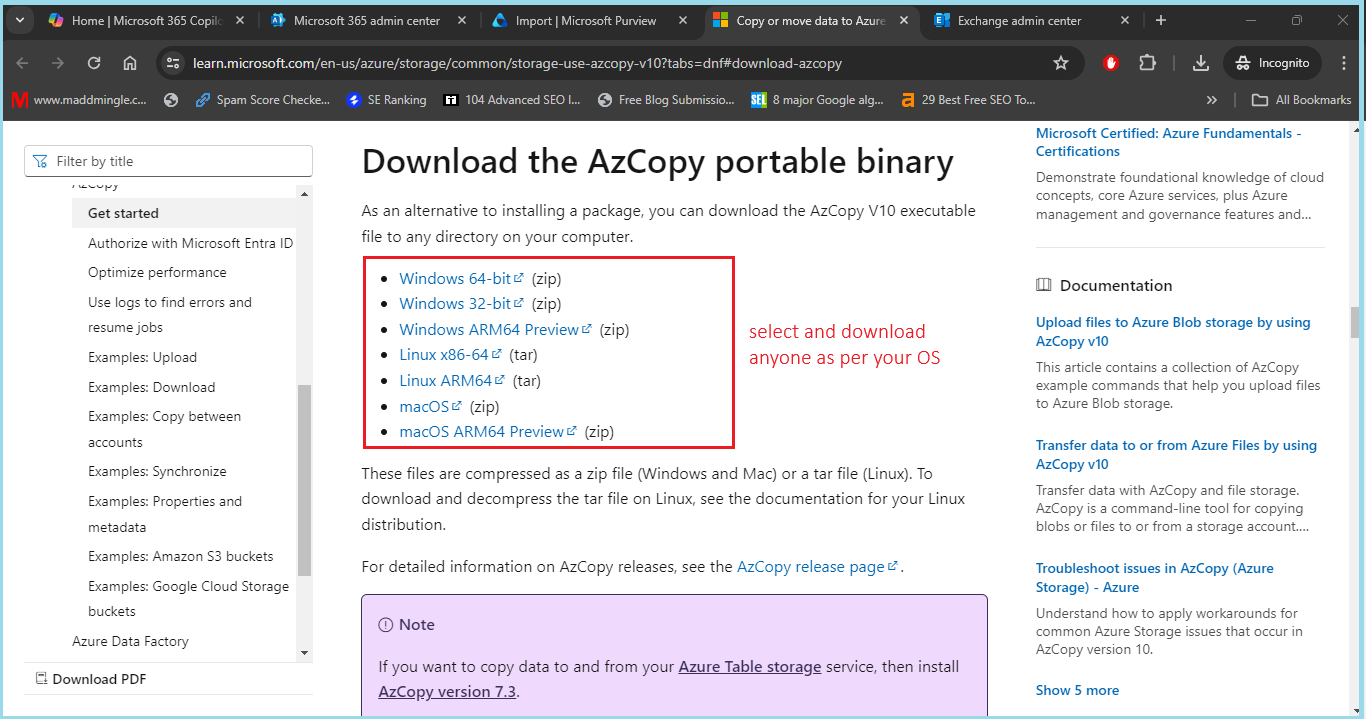Switch to the Home Microsoft 365 Copilot tab
Image resolution: width=1366 pixels, height=719 pixels.
[x=146, y=20]
